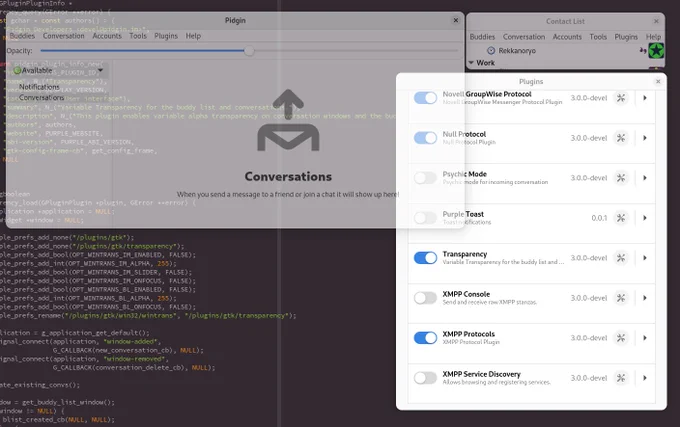The width and height of the screenshot is (680, 427).
Task: Open settings for XMPP Protocols plugin
Action: (621, 338)
